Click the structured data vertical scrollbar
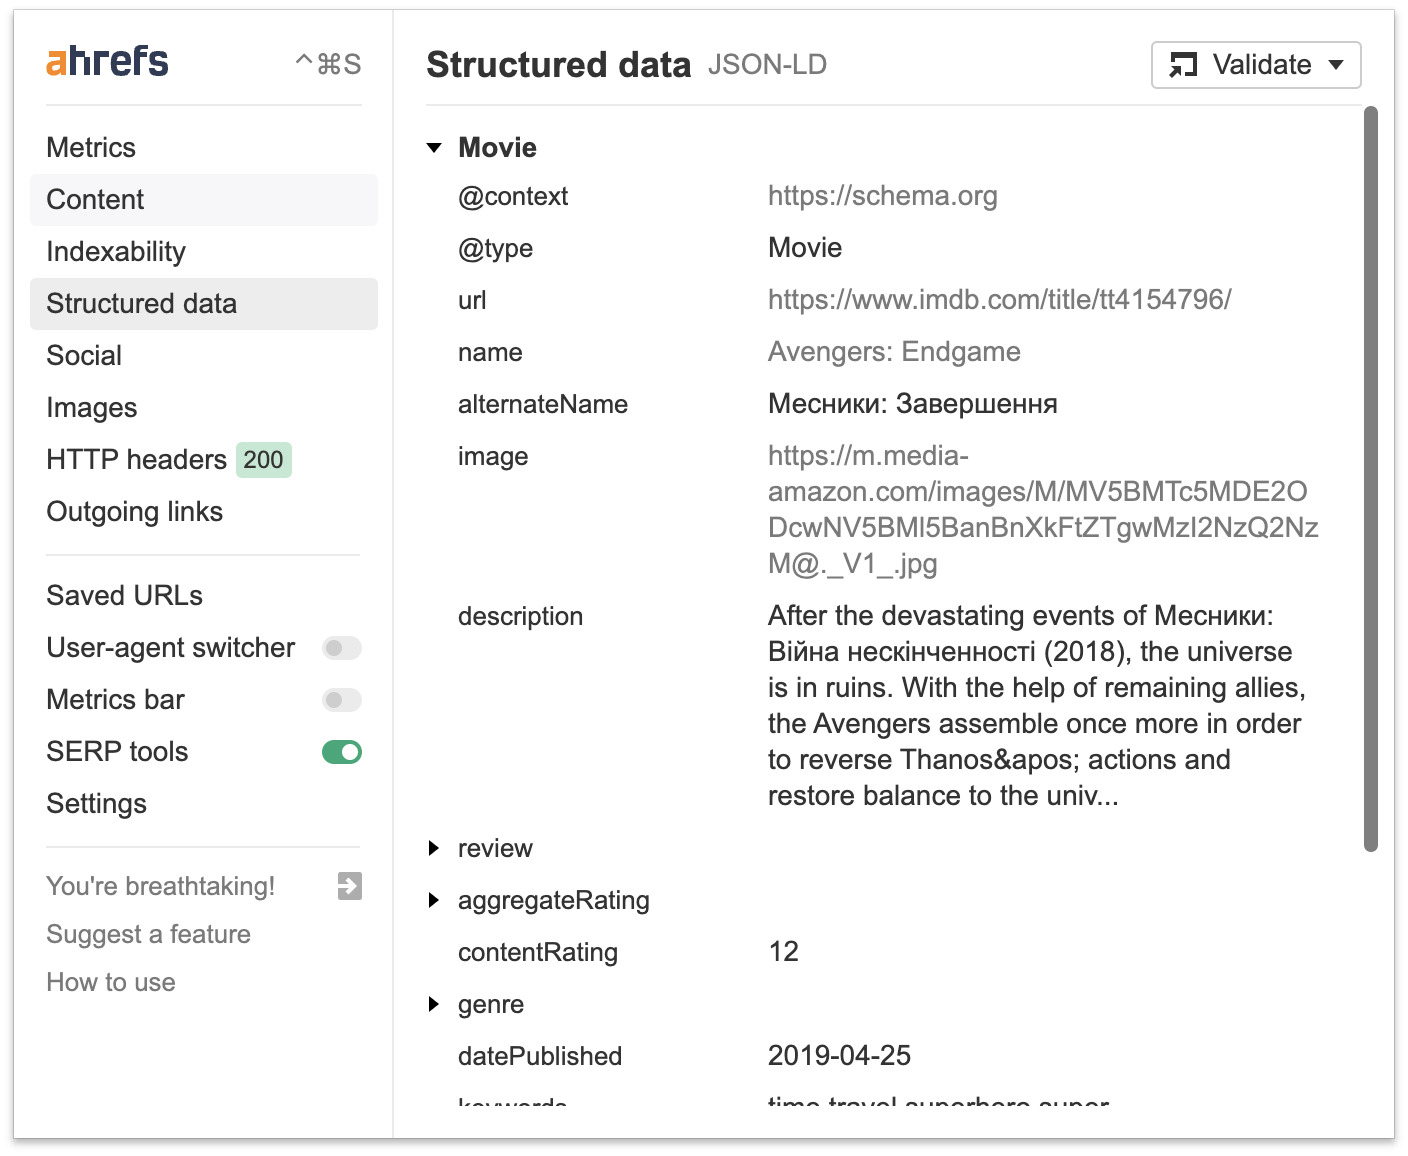The image size is (1408, 1156). [1371, 480]
